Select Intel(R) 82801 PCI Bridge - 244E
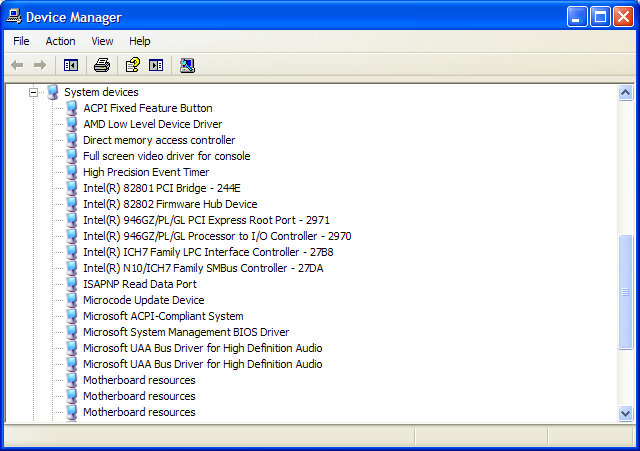The image size is (640, 451). click(x=161, y=188)
